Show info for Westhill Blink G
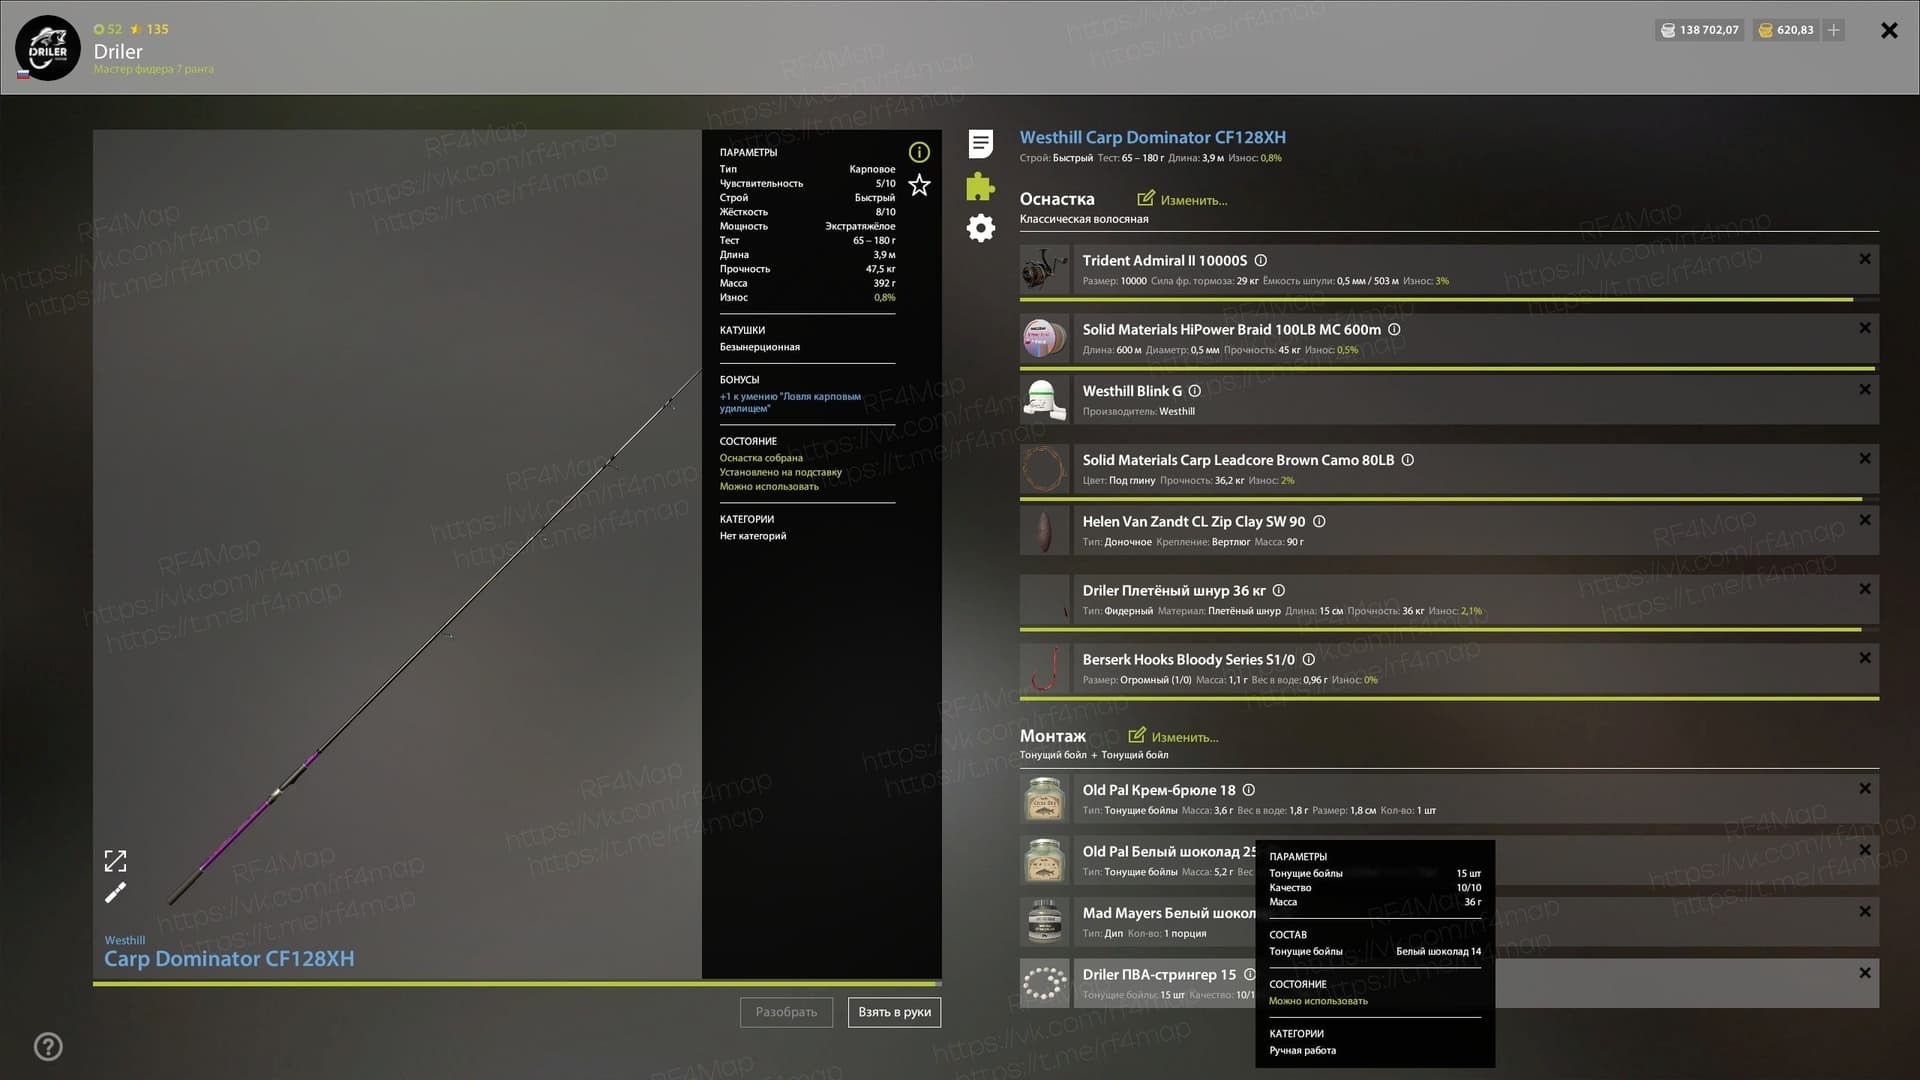Image resolution: width=1920 pixels, height=1080 pixels. point(1194,391)
